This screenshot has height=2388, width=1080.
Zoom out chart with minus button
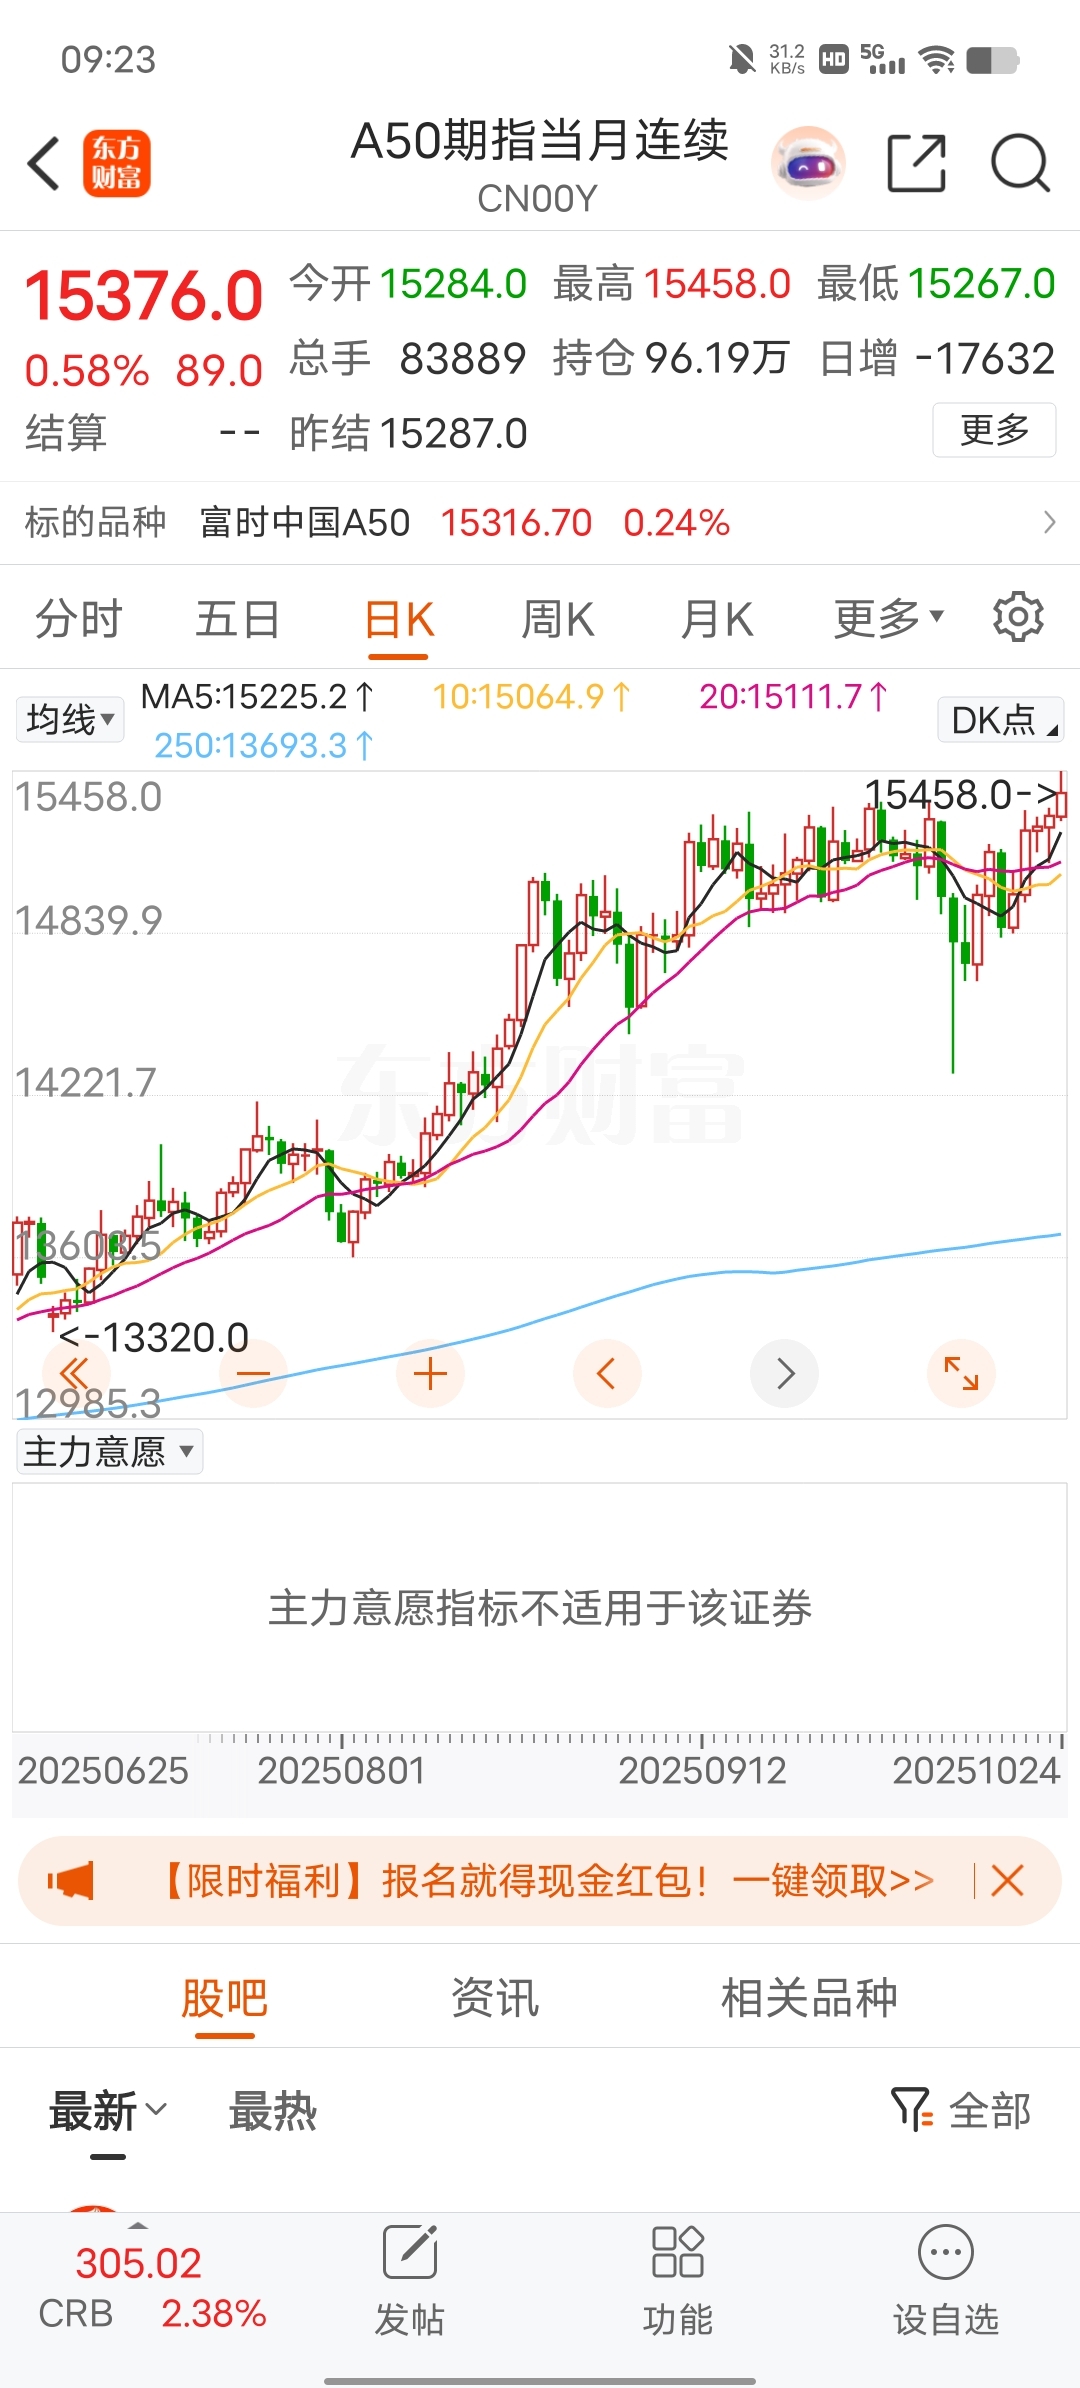(x=253, y=1374)
